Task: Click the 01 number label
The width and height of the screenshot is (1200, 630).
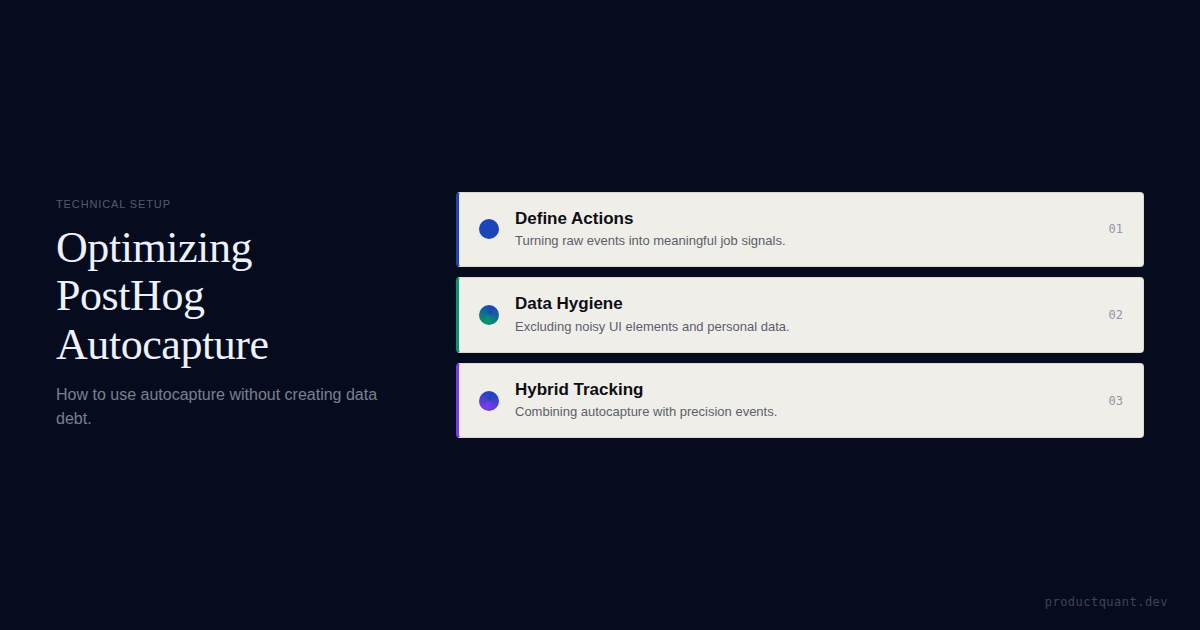Action: click(x=1115, y=229)
